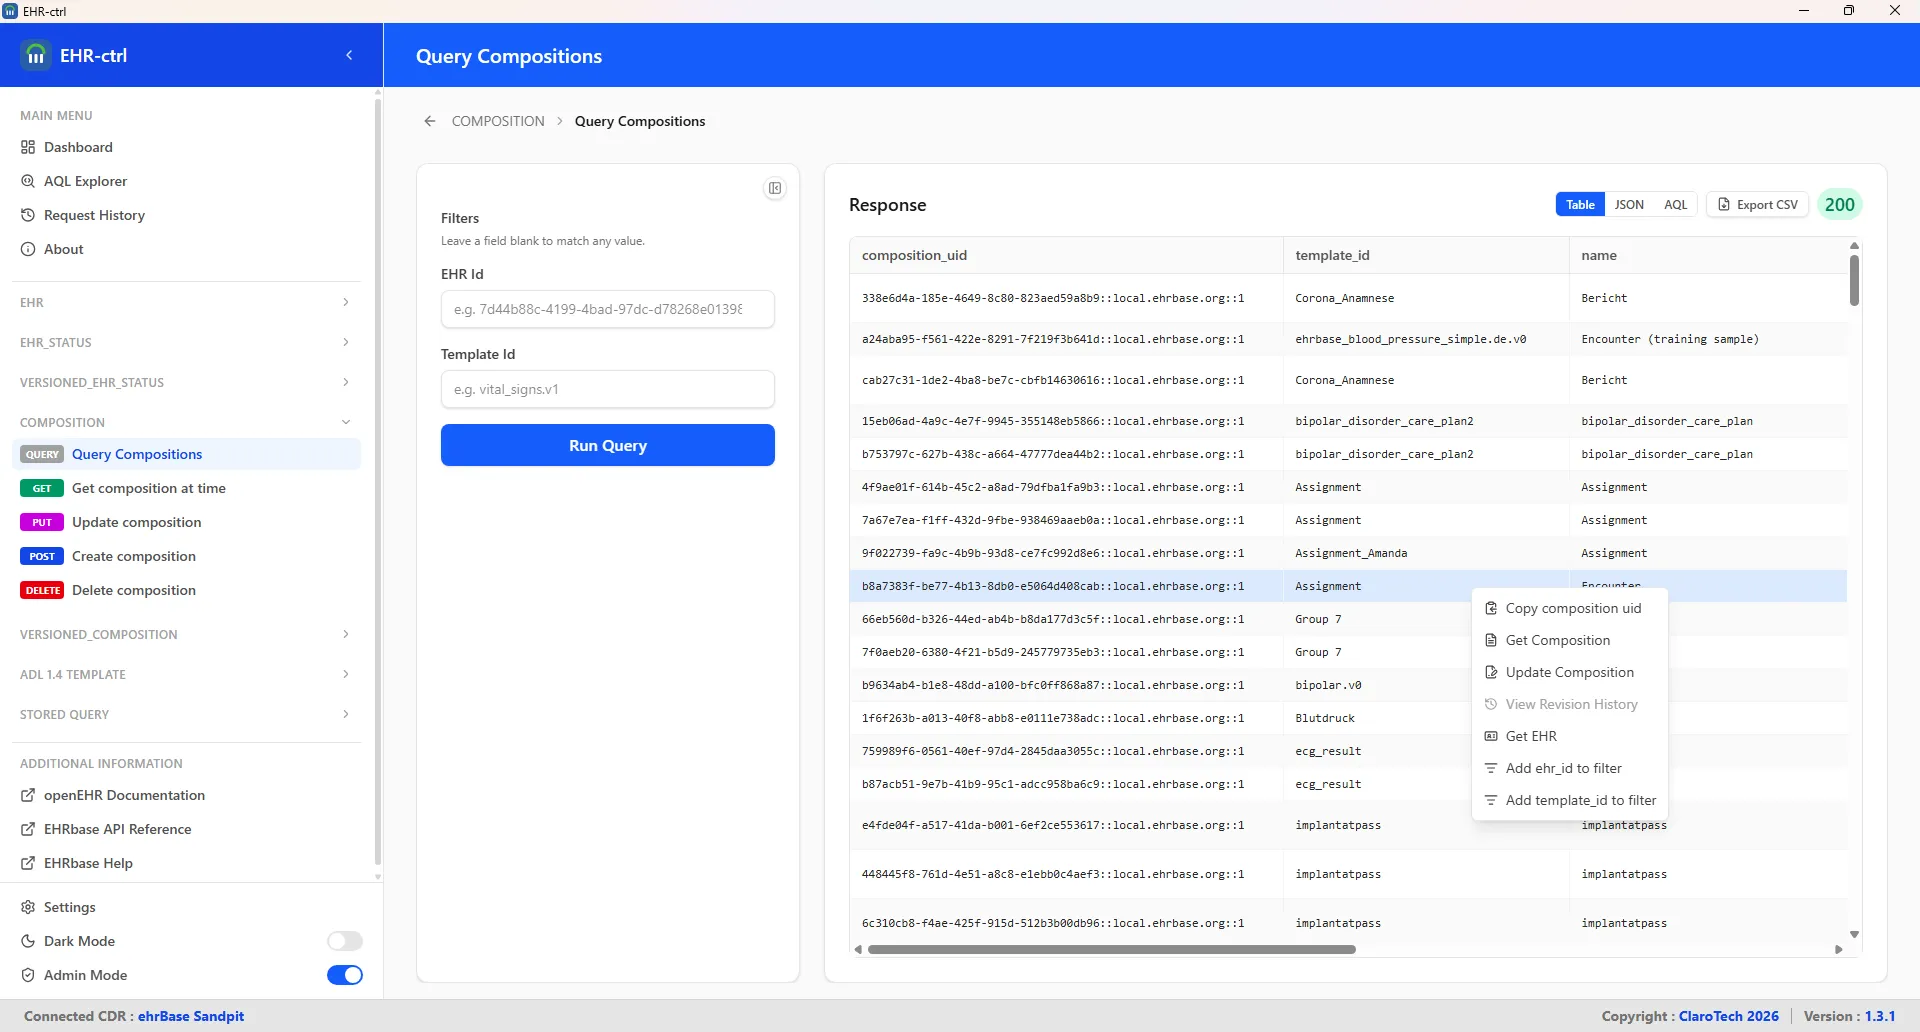1920x1032 pixels.
Task: Expand the VERSIONED_EHR_STATUS section
Action: click(x=186, y=382)
